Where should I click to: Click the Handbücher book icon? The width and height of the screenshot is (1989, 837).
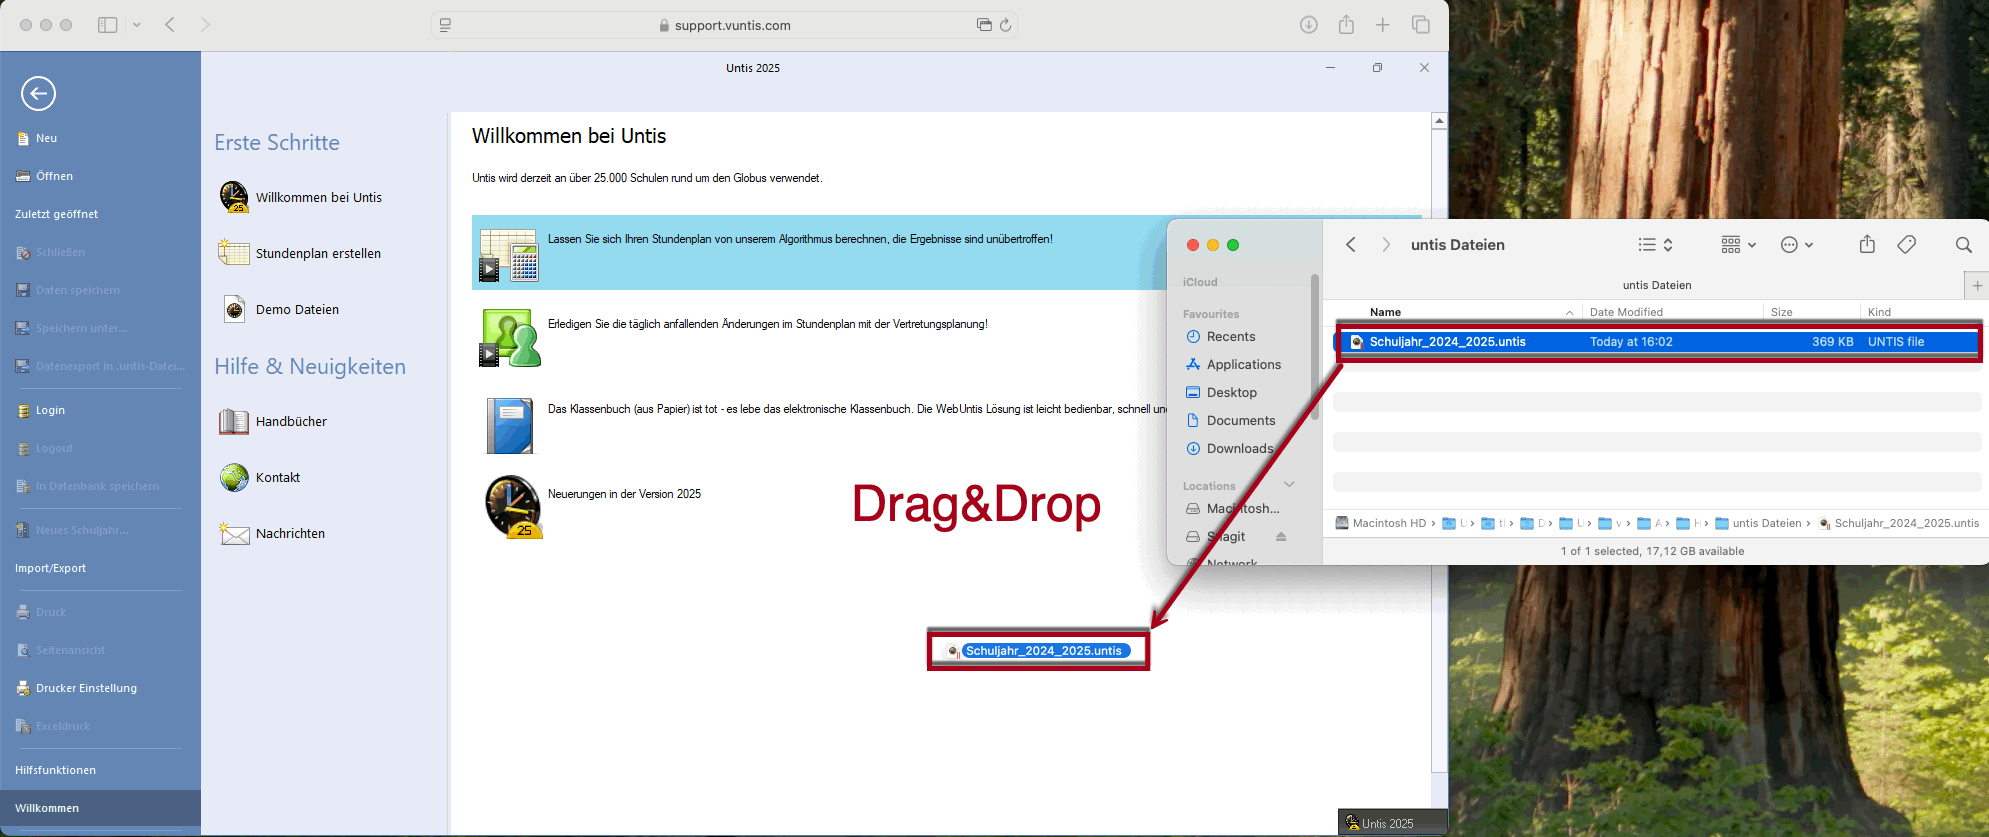point(234,421)
